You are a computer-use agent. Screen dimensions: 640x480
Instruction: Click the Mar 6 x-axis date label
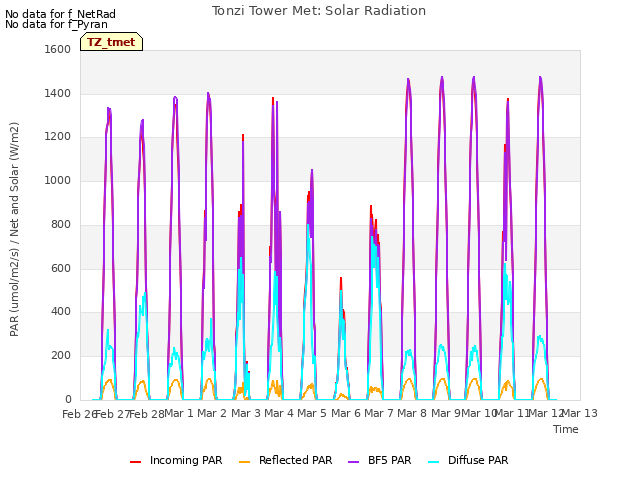pos(346,413)
